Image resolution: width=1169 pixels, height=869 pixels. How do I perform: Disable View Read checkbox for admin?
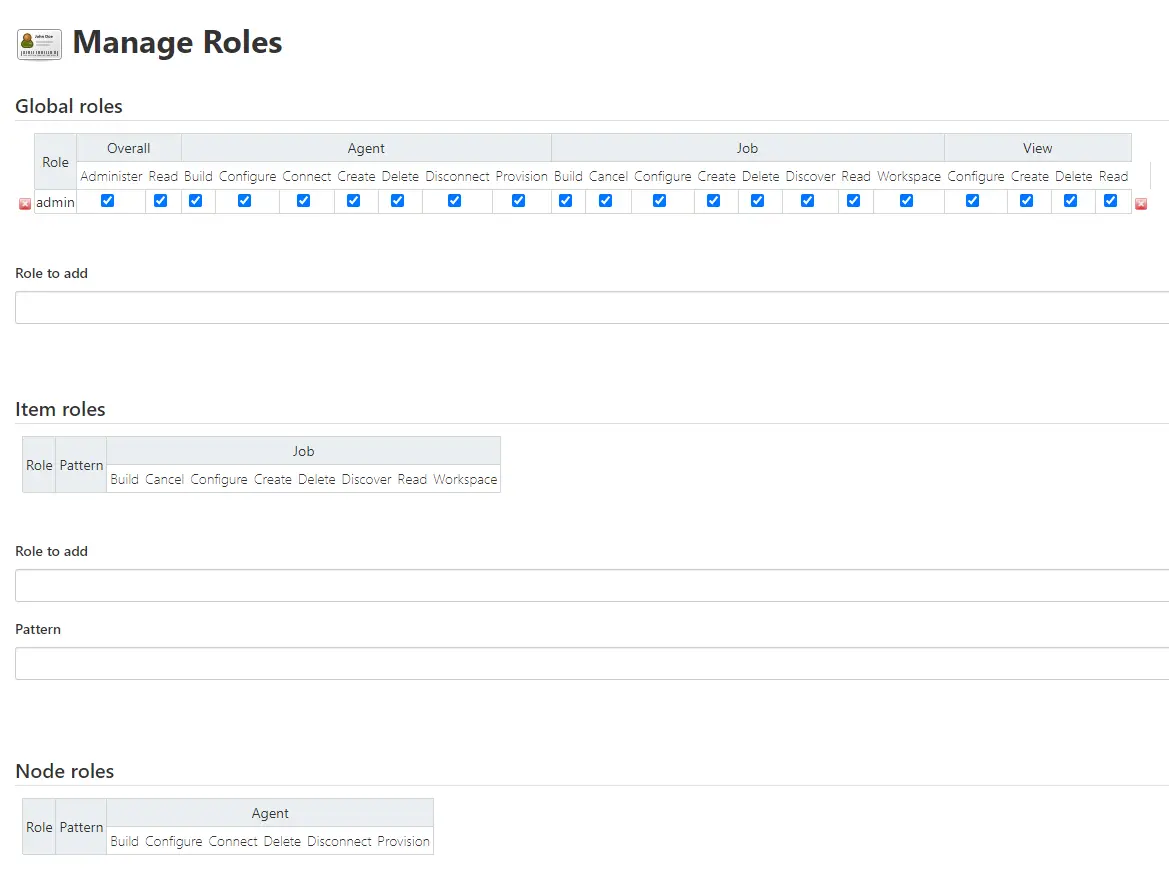point(1111,201)
